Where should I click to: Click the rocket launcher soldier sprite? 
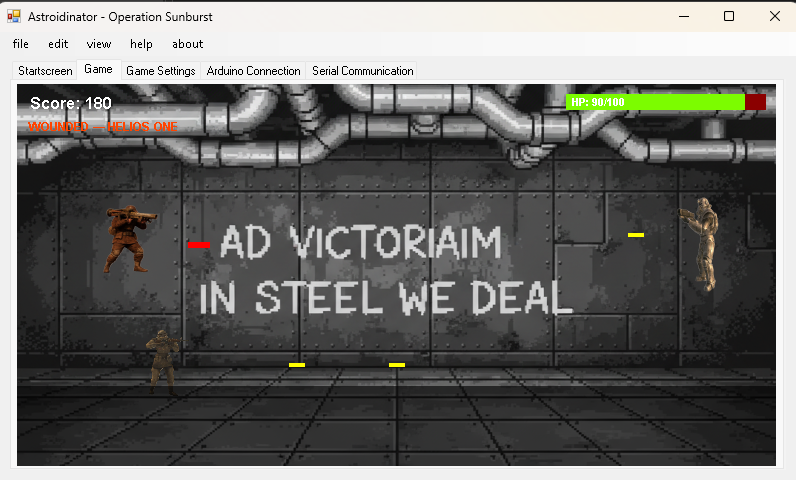point(129,238)
